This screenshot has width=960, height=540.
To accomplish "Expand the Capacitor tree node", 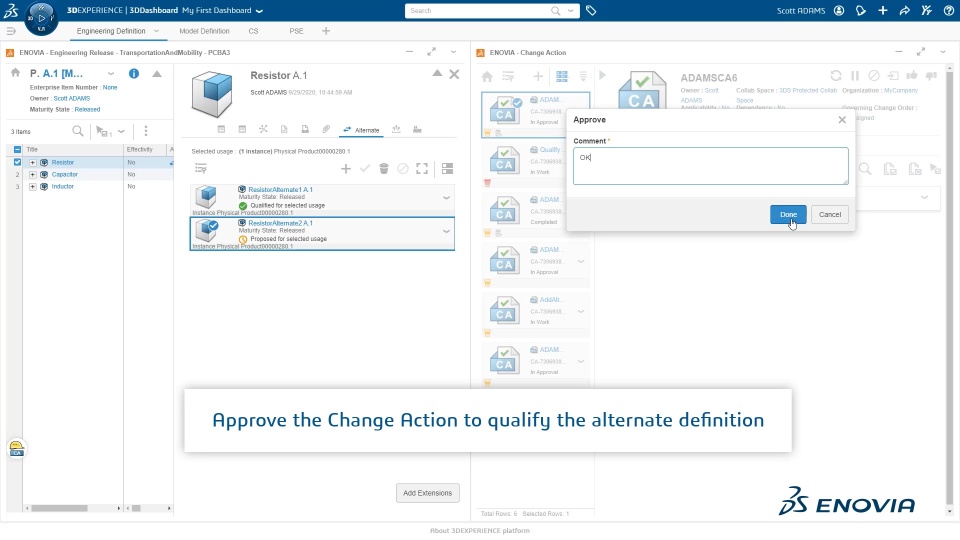I will [32, 174].
